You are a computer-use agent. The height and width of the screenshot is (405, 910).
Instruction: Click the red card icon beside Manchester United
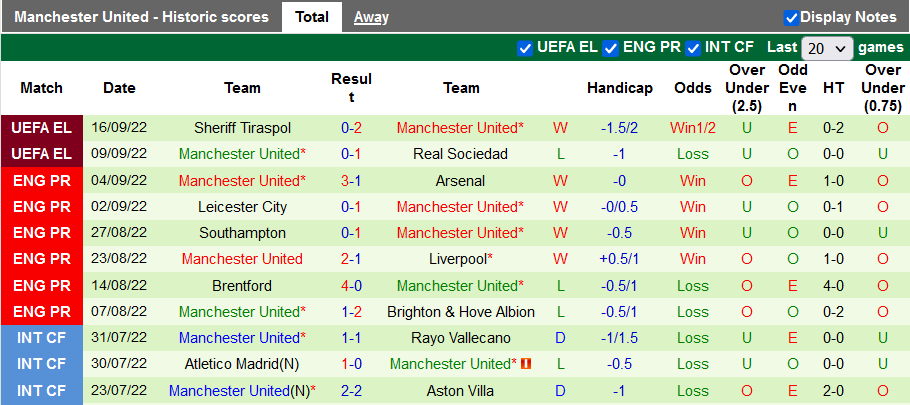(x=526, y=364)
